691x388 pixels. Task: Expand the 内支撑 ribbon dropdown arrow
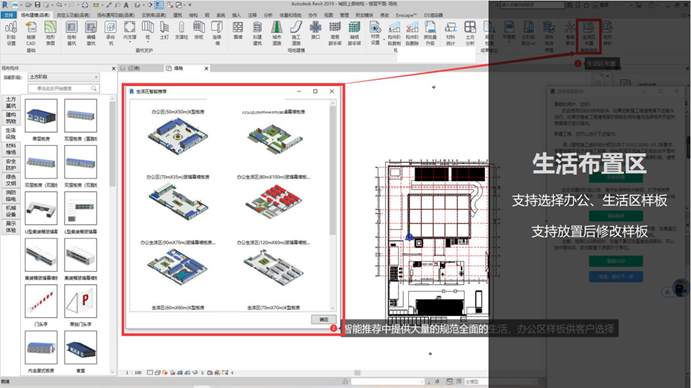click(x=129, y=42)
